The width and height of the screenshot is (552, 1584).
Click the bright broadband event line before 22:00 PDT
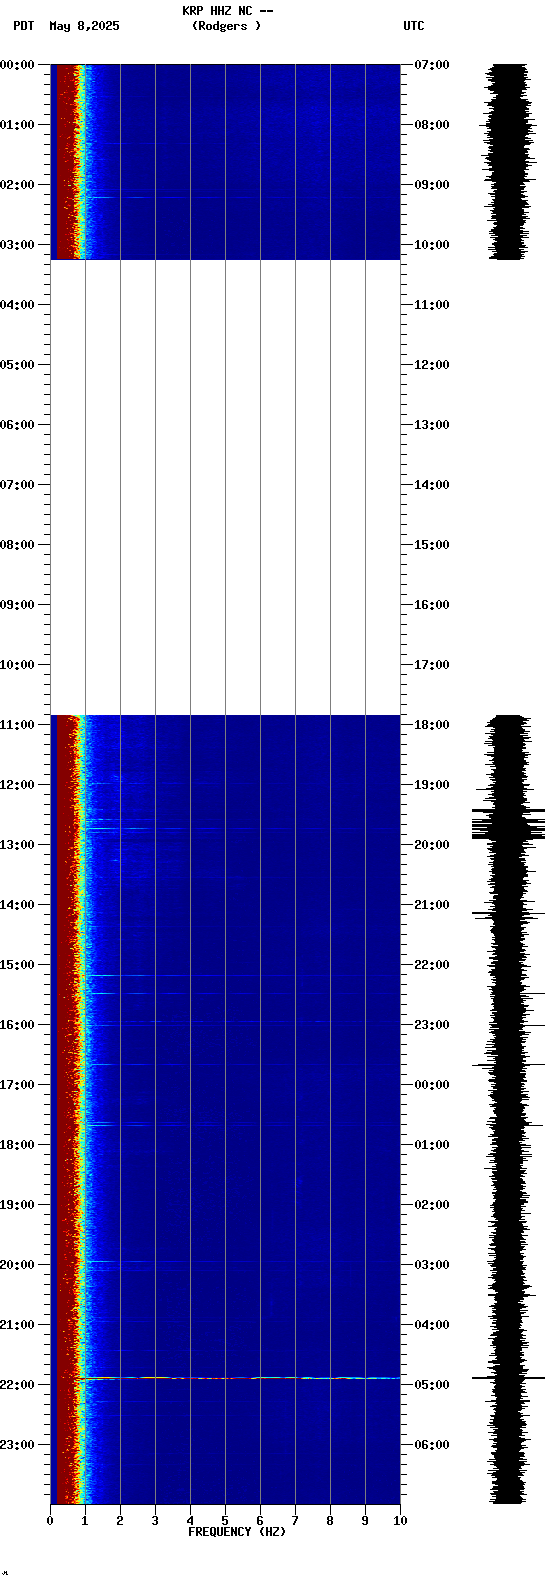pyautogui.click(x=240, y=1378)
